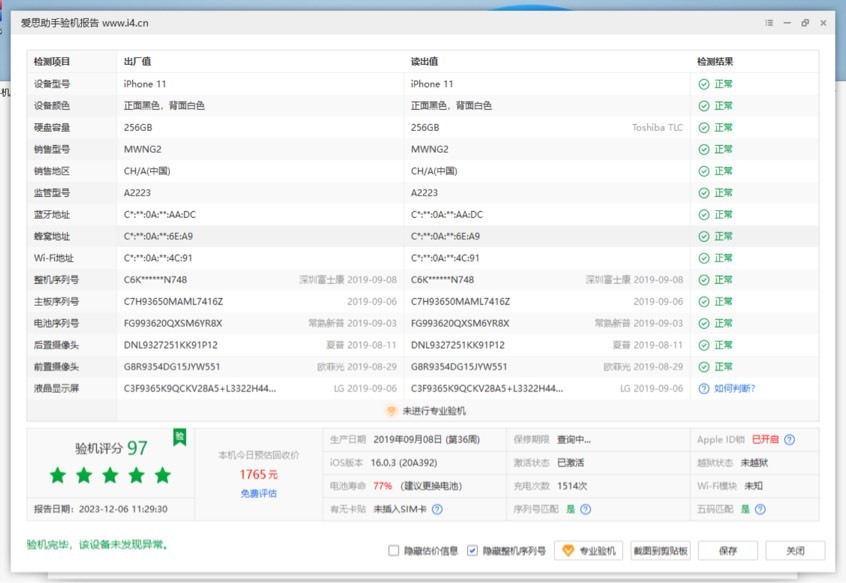Click the orange heart icon beside 未进行专业验机
The image size is (846, 583).
(391, 411)
